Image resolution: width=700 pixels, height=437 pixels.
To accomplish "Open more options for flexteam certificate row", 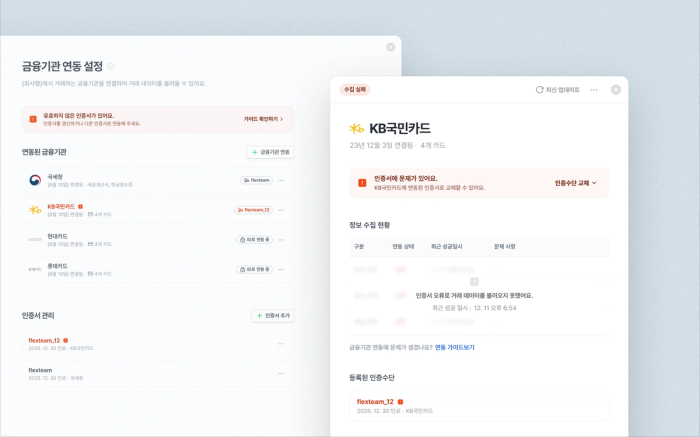I will pyautogui.click(x=281, y=373).
